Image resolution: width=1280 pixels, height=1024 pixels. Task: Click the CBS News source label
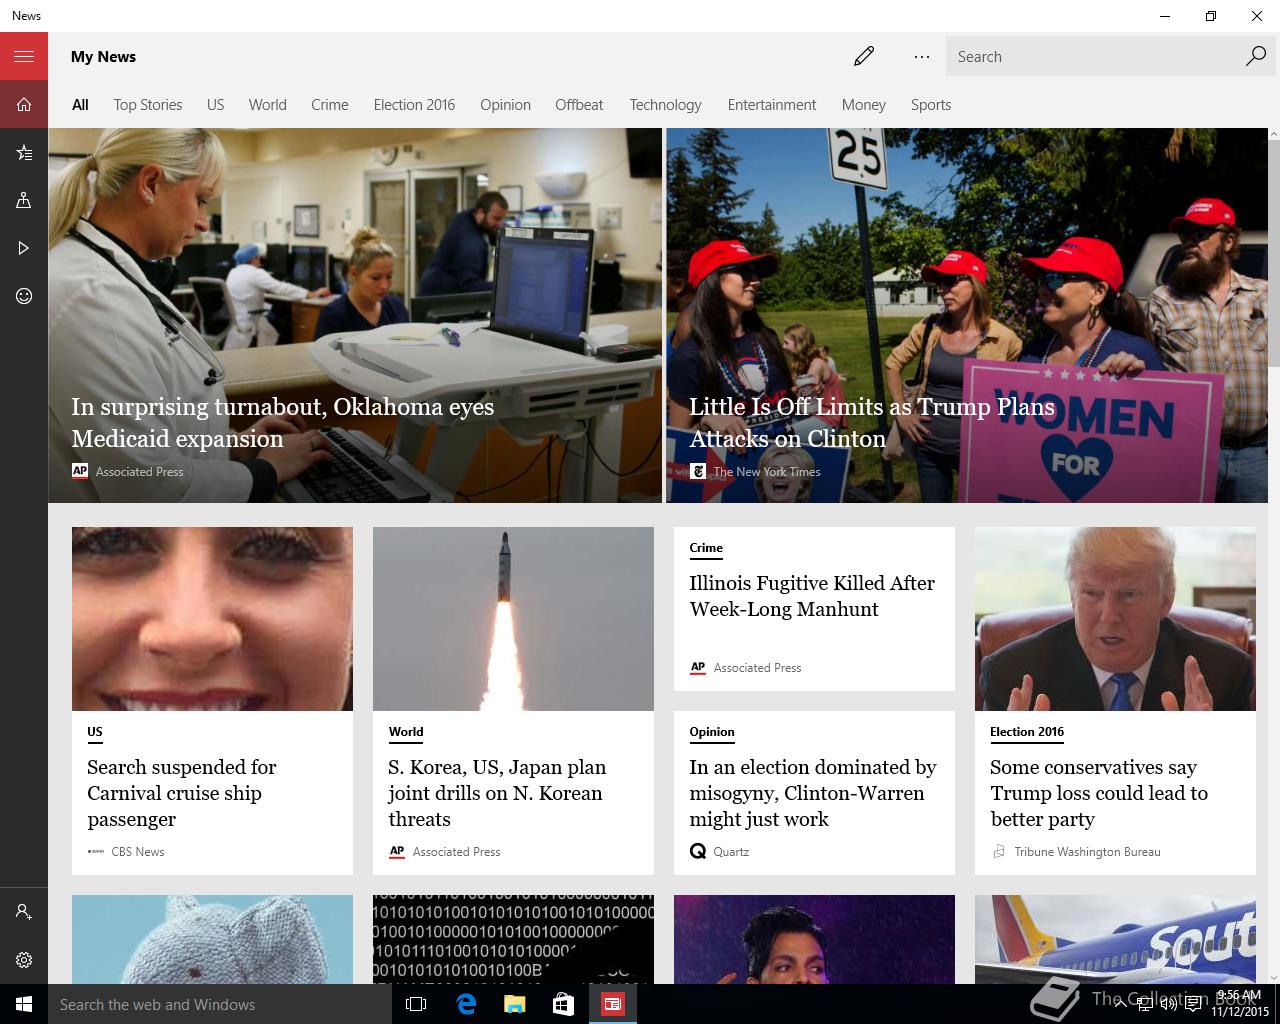coord(137,852)
